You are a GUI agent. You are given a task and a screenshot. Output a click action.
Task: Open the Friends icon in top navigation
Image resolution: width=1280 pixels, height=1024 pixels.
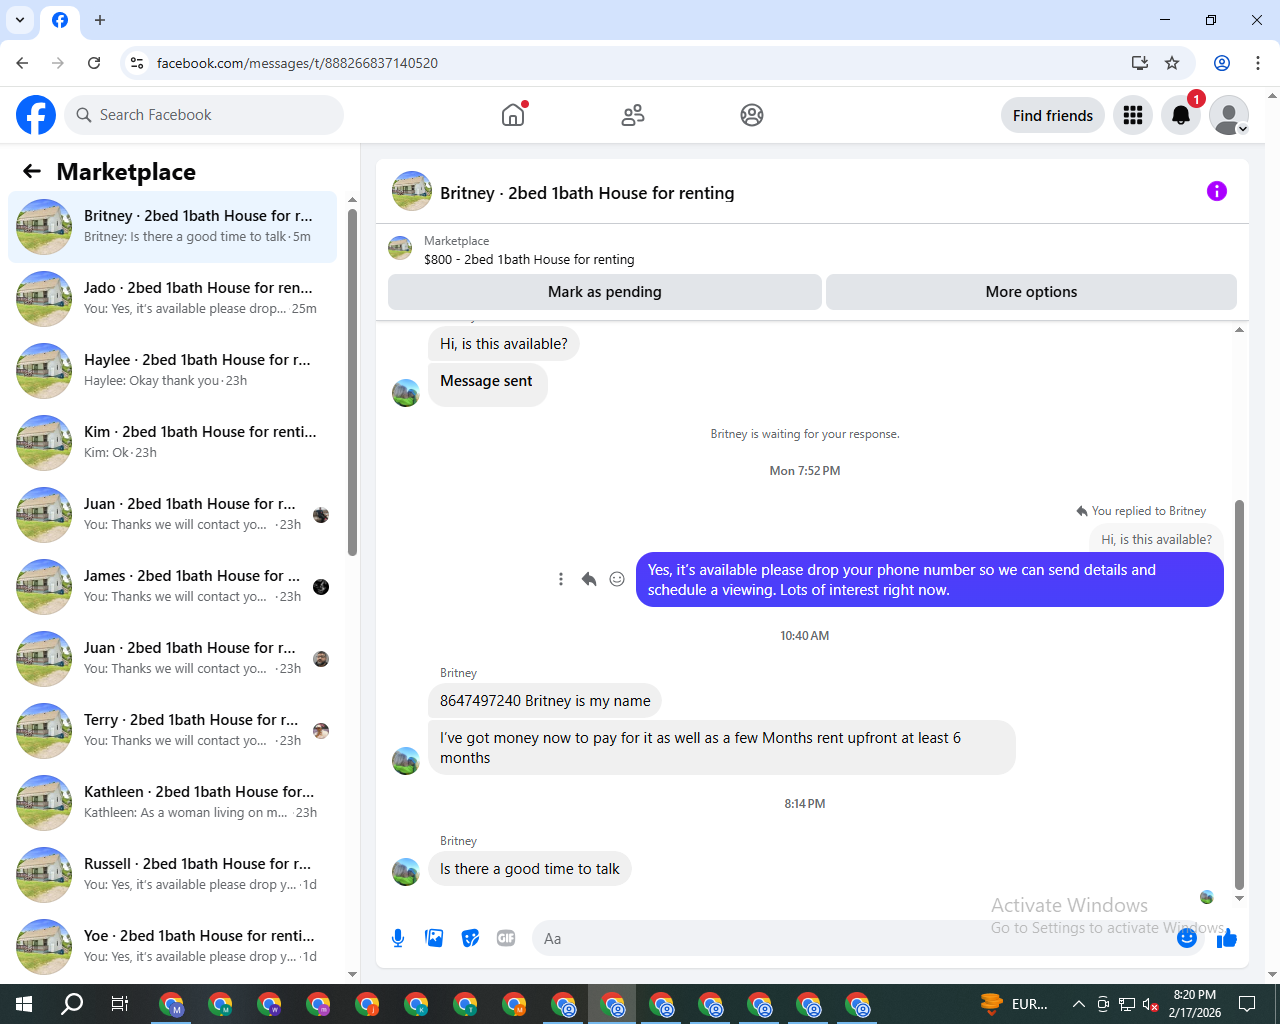pyautogui.click(x=633, y=115)
